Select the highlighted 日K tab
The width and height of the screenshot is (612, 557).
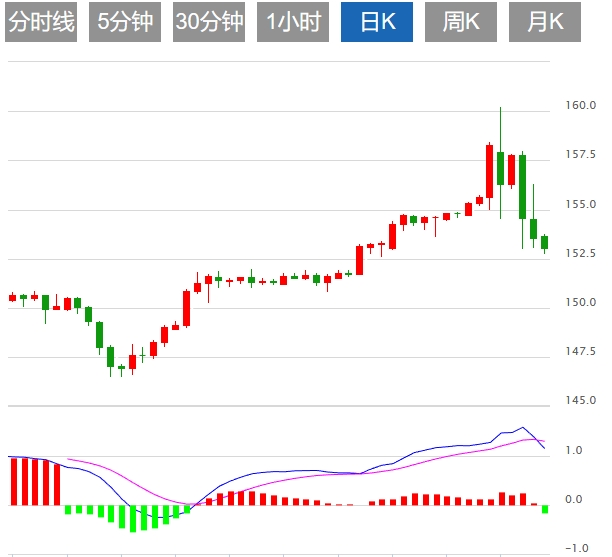(x=377, y=22)
